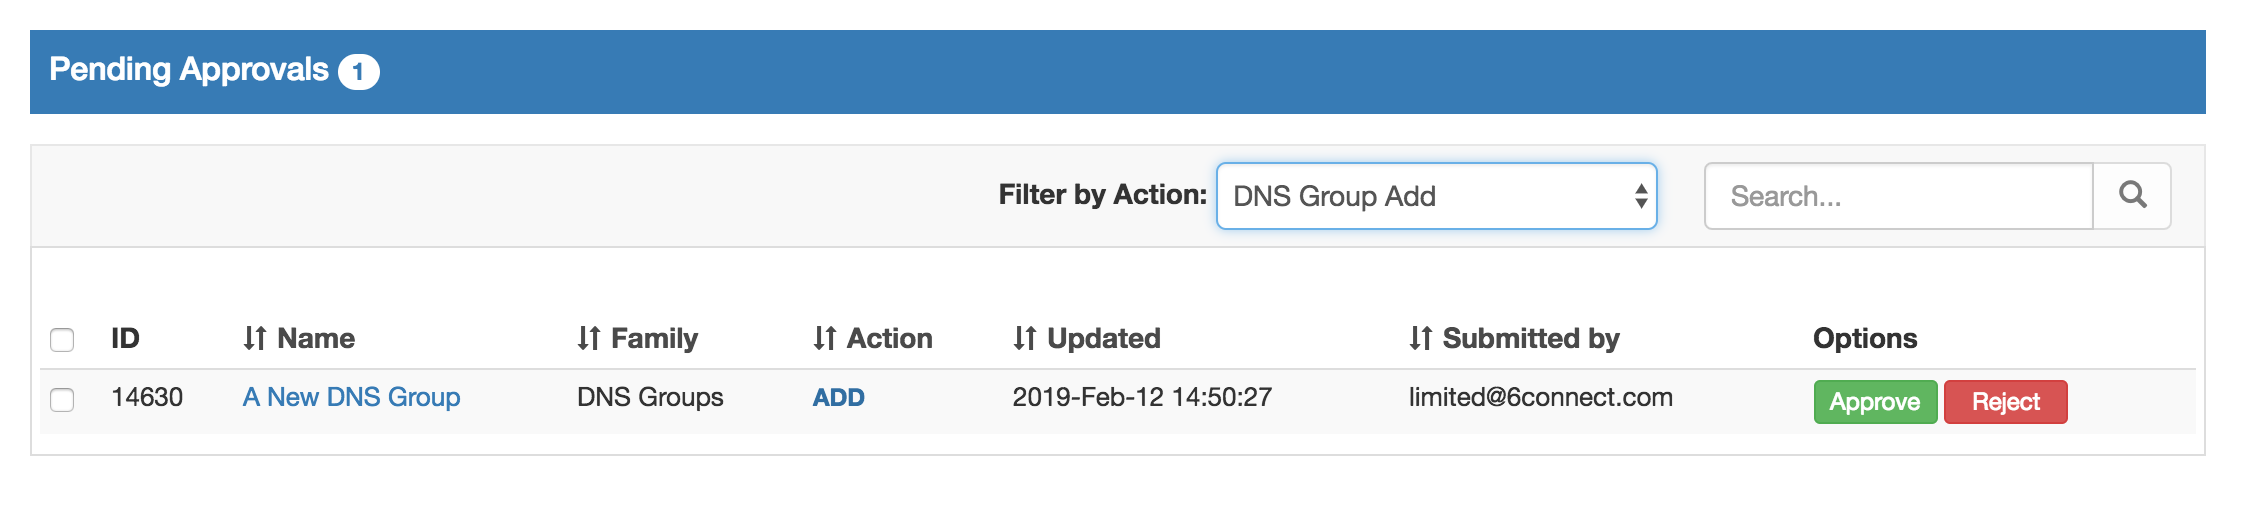This screenshot has height=508, width=2242.
Task: Click the sort arrows beside Submitted by
Action: [x=1421, y=339]
